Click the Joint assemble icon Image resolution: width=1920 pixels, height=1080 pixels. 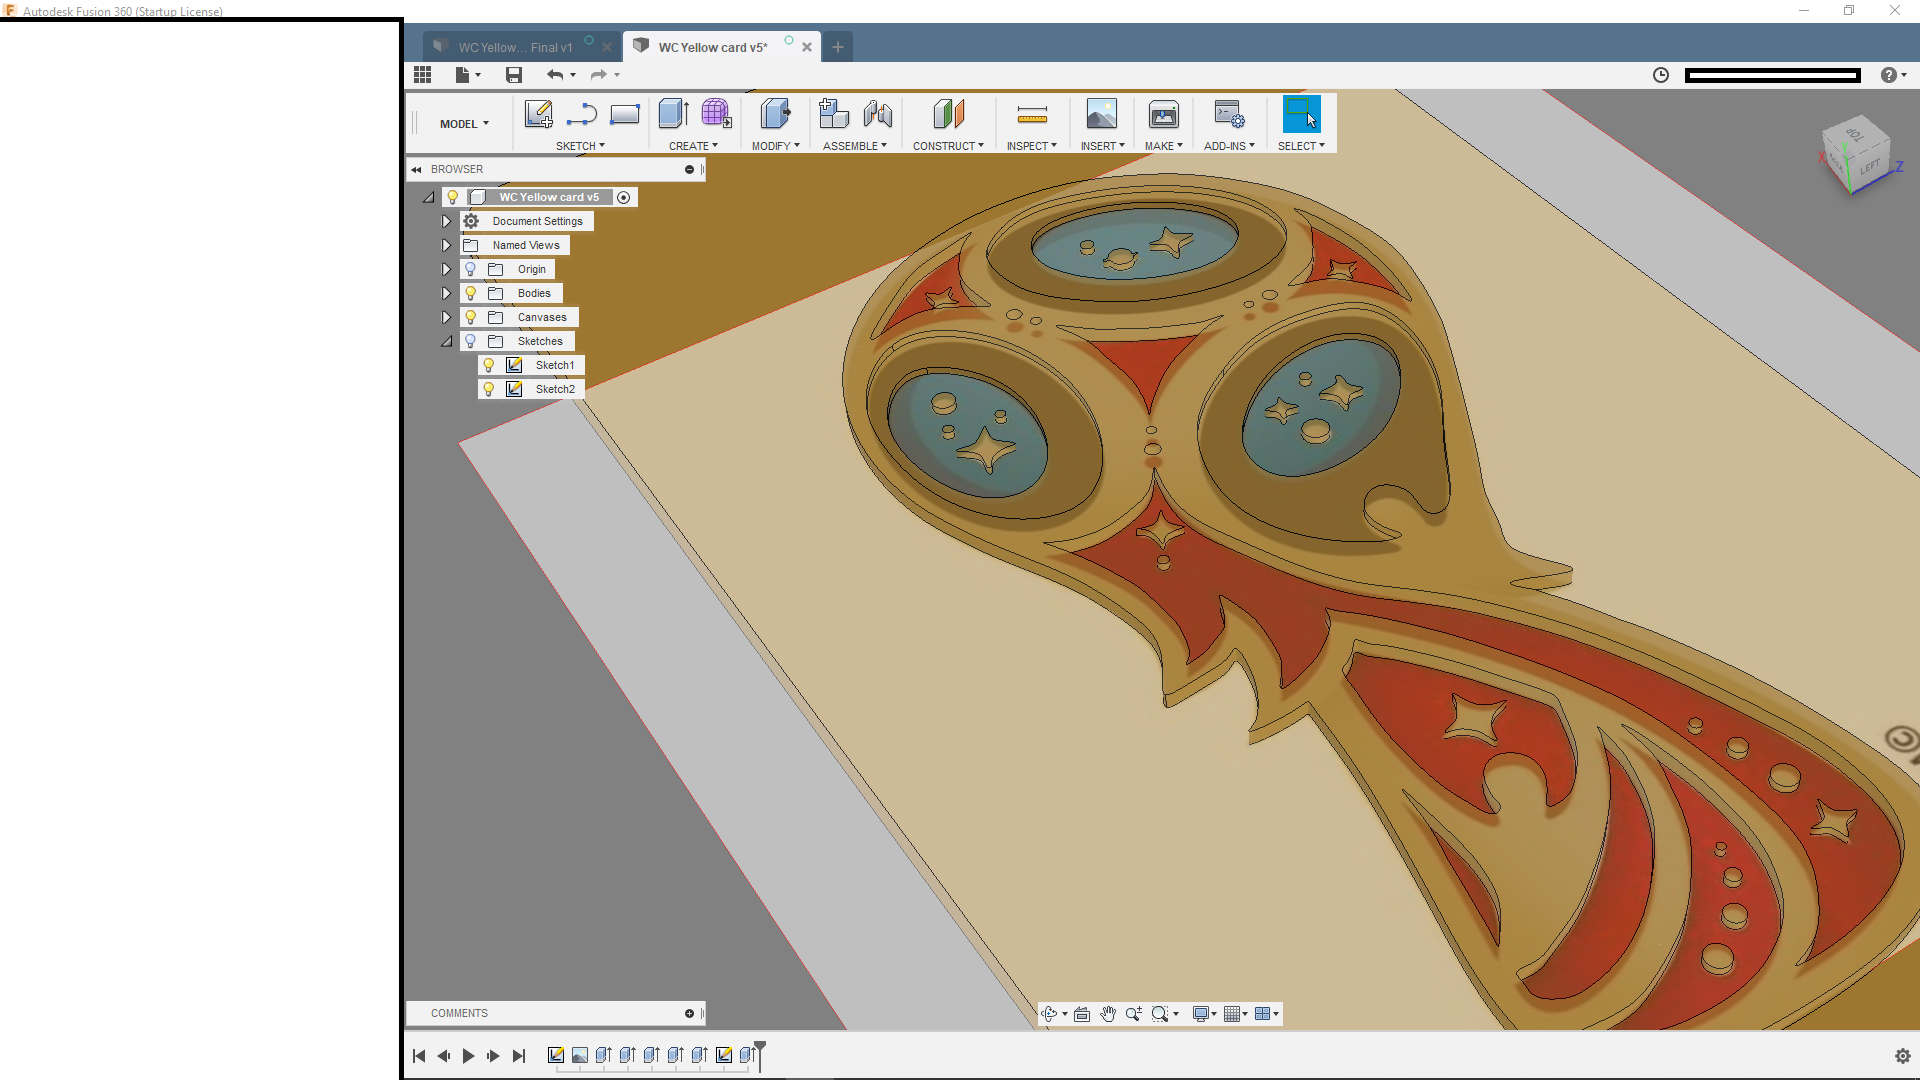pos(877,114)
